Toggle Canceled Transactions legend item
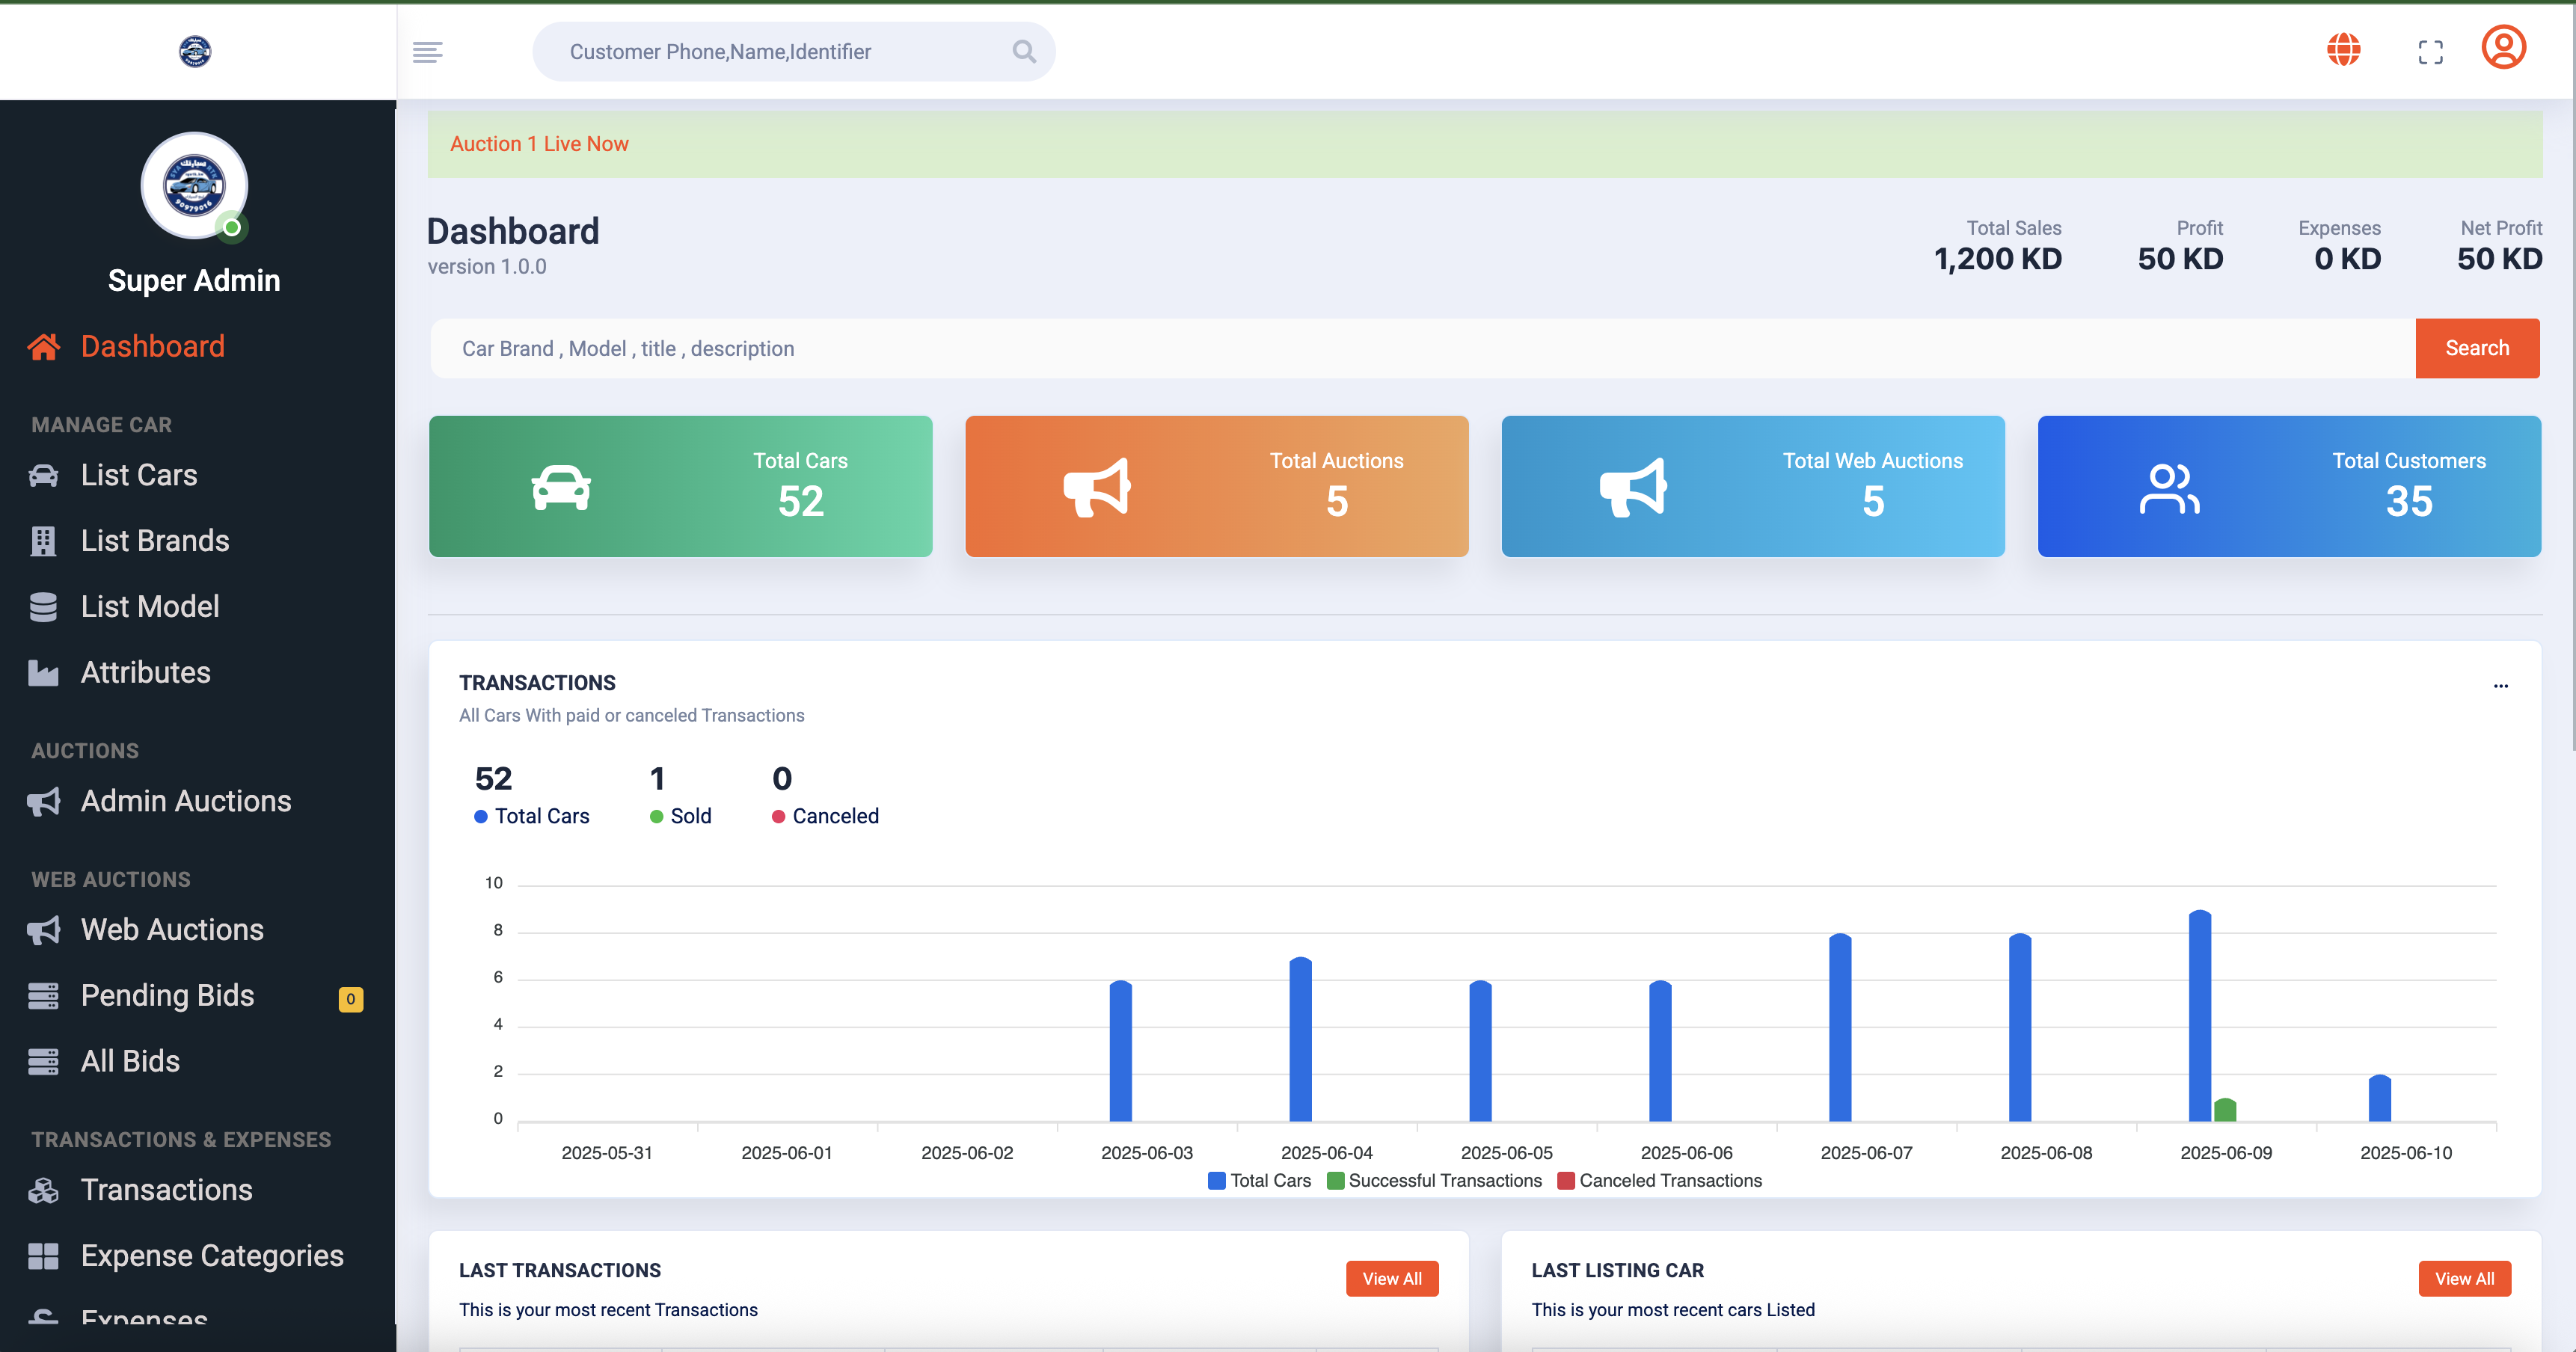The height and width of the screenshot is (1352, 2576). pos(1660,1181)
